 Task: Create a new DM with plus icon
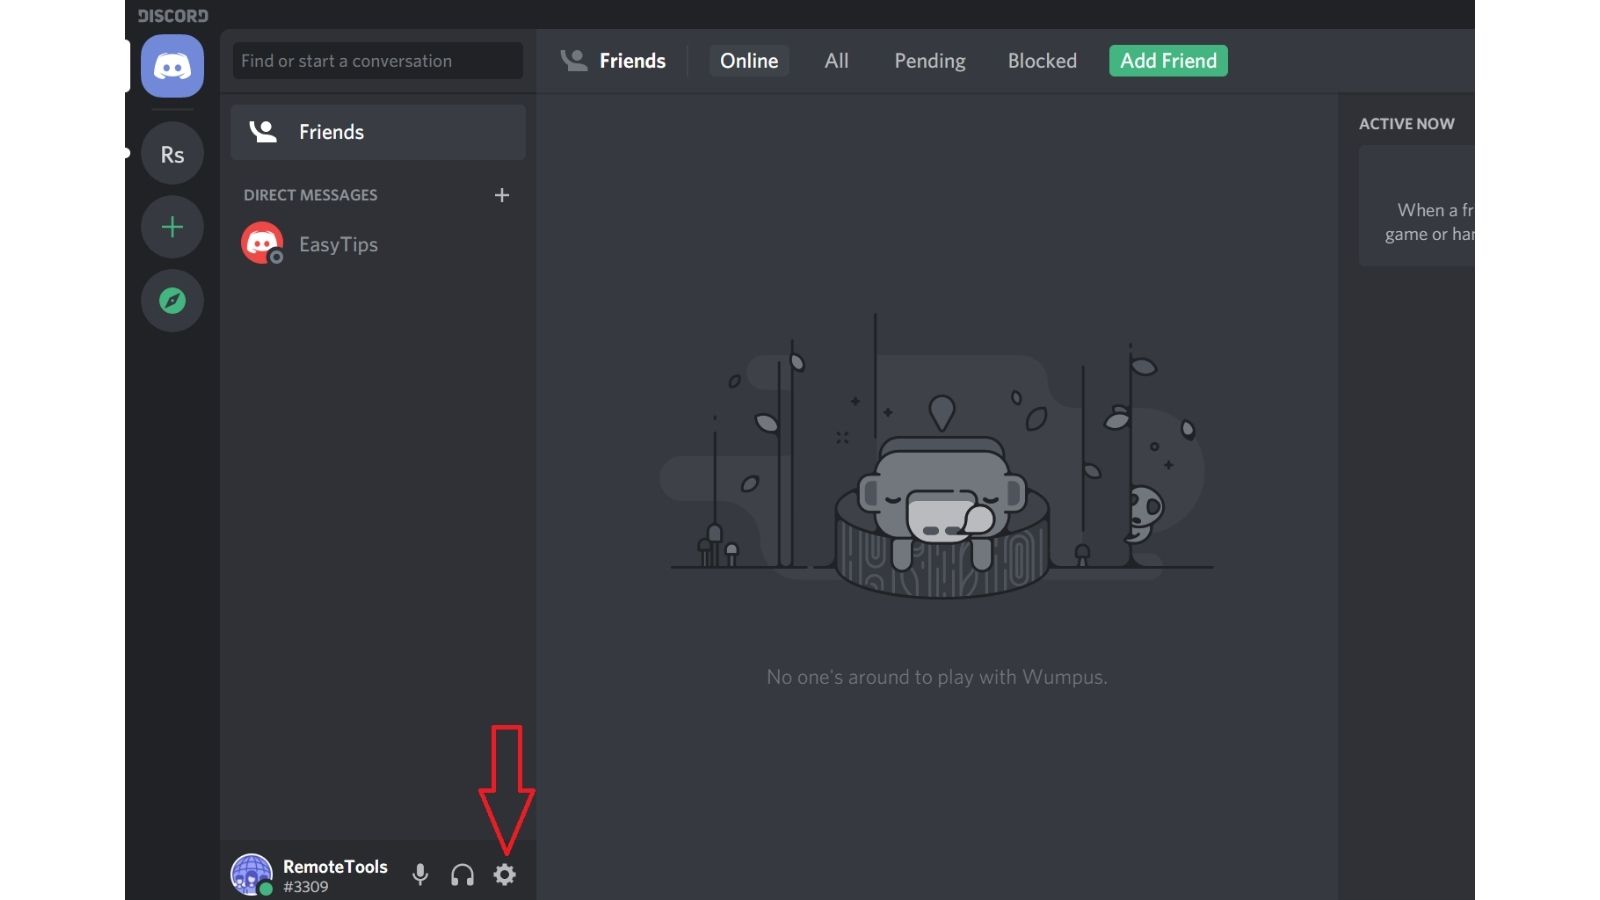(x=502, y=195)
